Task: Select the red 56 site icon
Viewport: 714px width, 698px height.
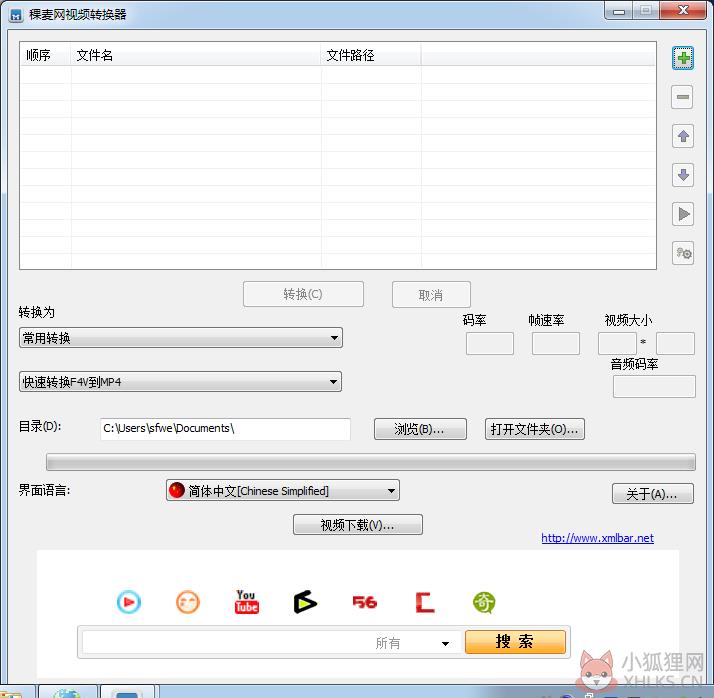Action: 365,602
